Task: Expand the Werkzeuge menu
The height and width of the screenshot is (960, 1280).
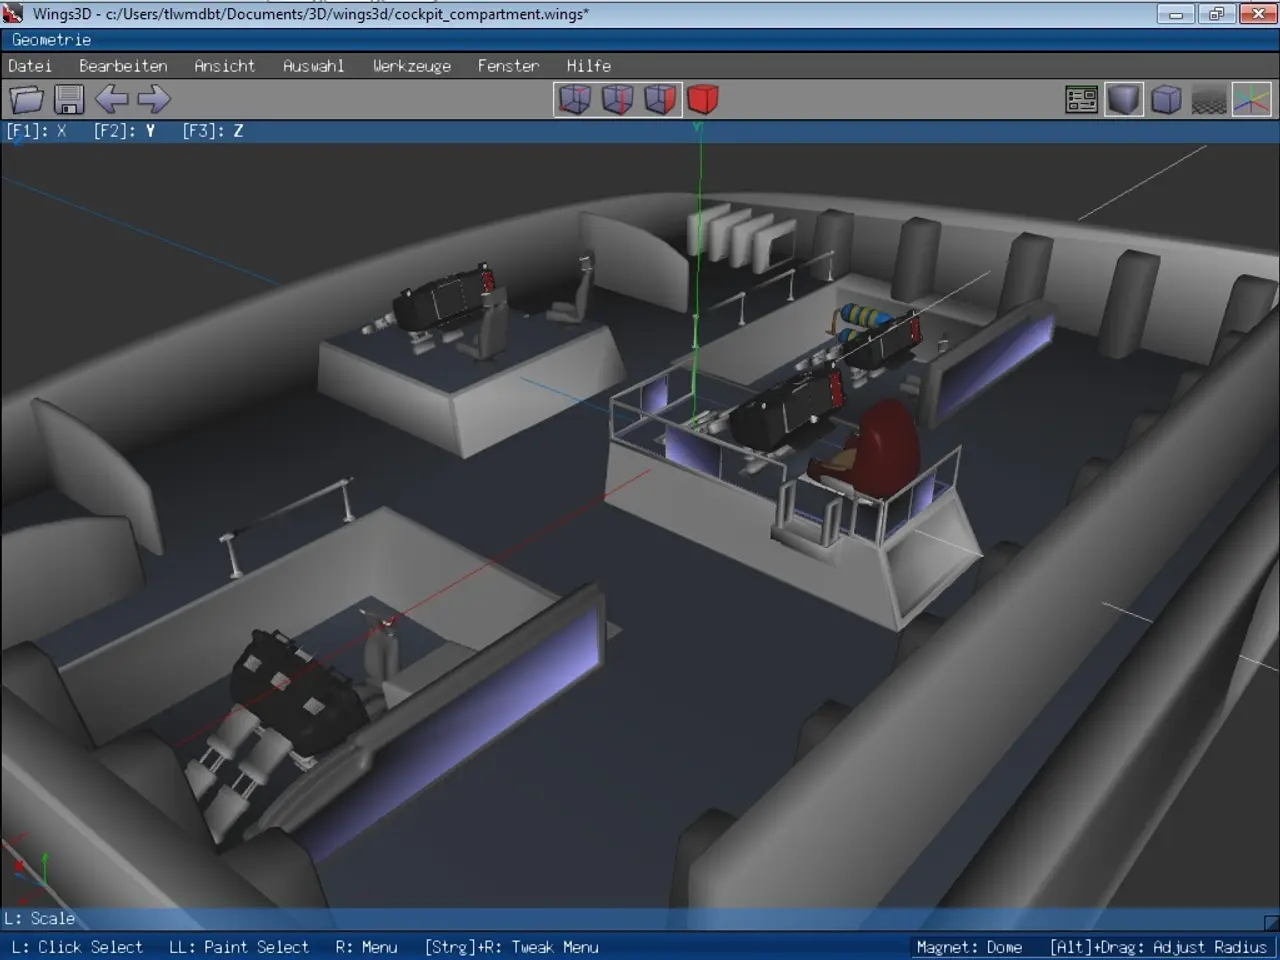Action: coord(411,66)
